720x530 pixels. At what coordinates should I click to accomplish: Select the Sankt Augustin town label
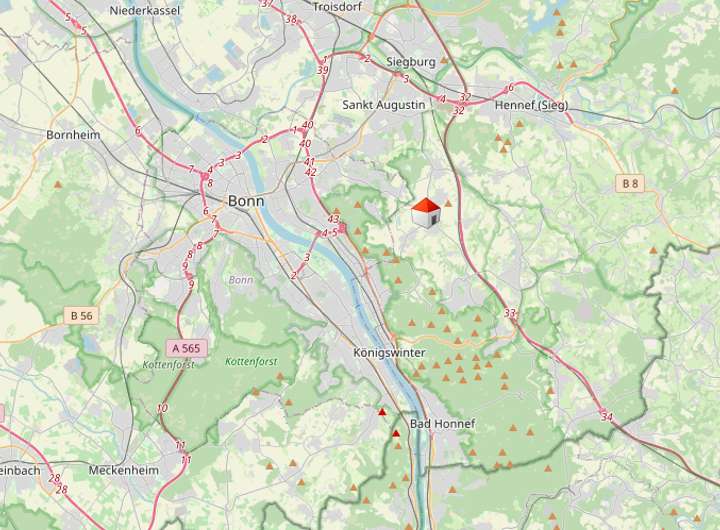click(384, 105)
